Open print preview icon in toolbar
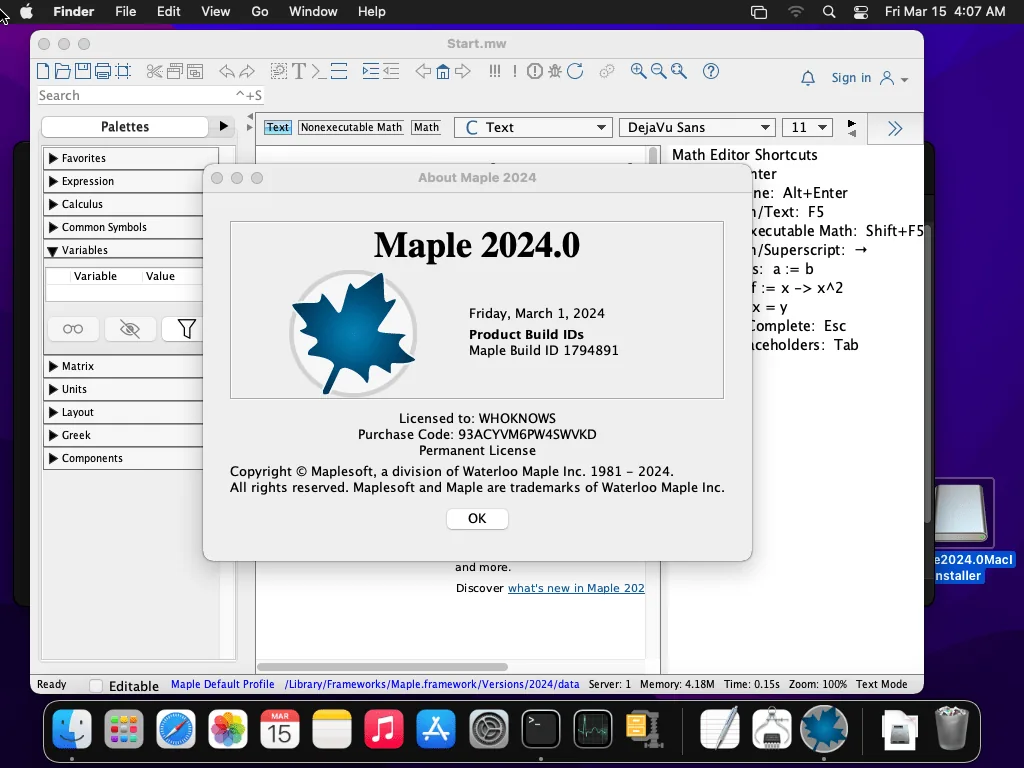The height and width of the screenshot is (768, 1024). coord(123,71)
